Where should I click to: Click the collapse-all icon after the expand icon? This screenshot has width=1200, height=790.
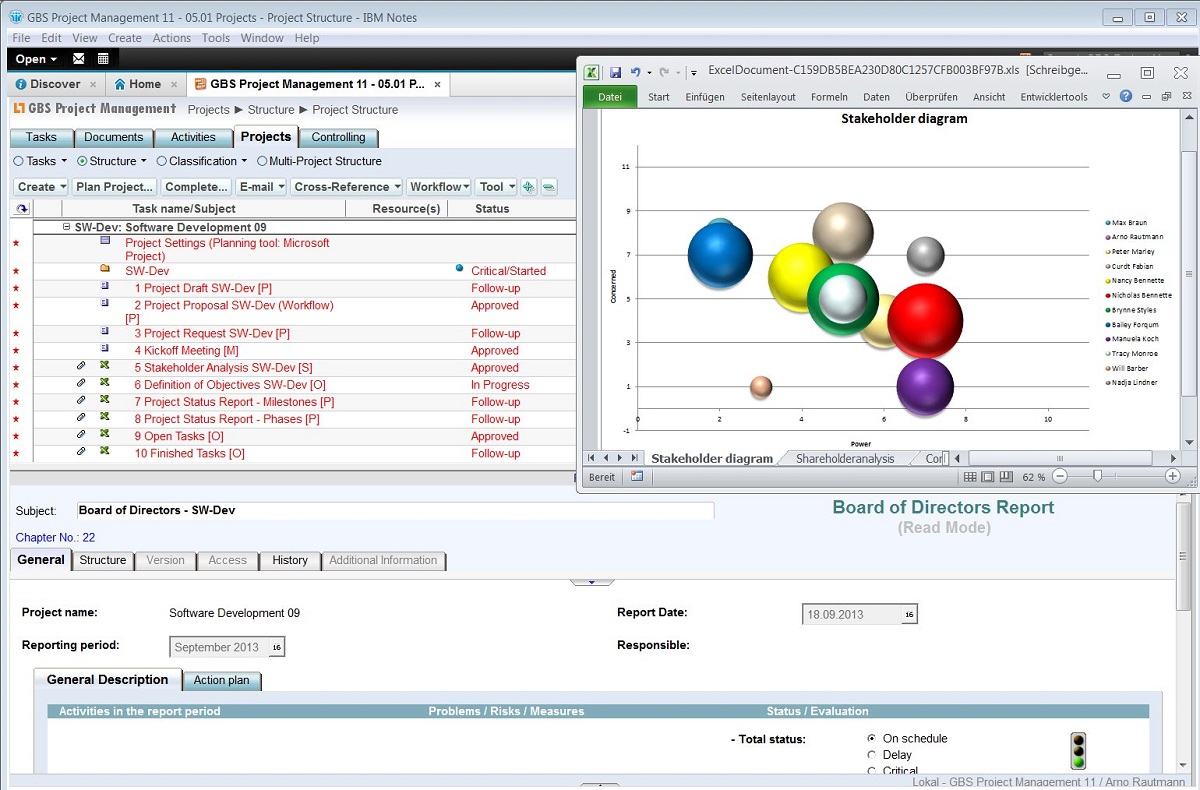pyautogui.click(x=549, y=187)
